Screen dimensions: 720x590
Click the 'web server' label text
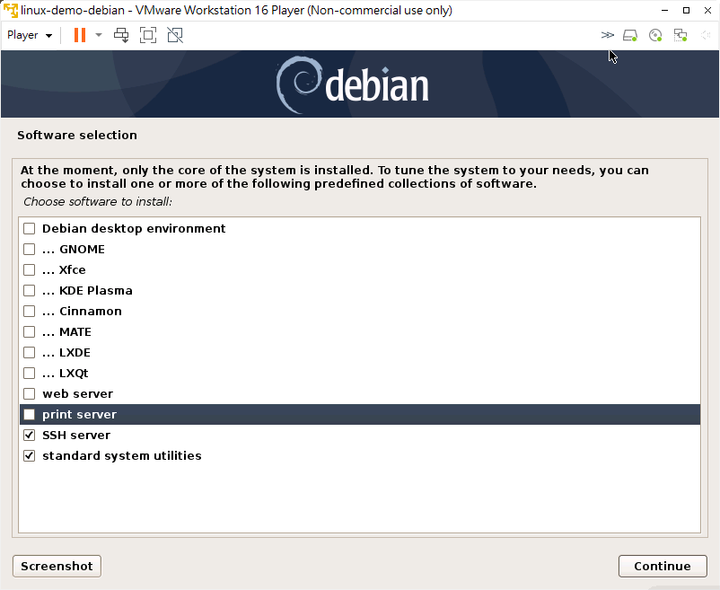(78, 393)
